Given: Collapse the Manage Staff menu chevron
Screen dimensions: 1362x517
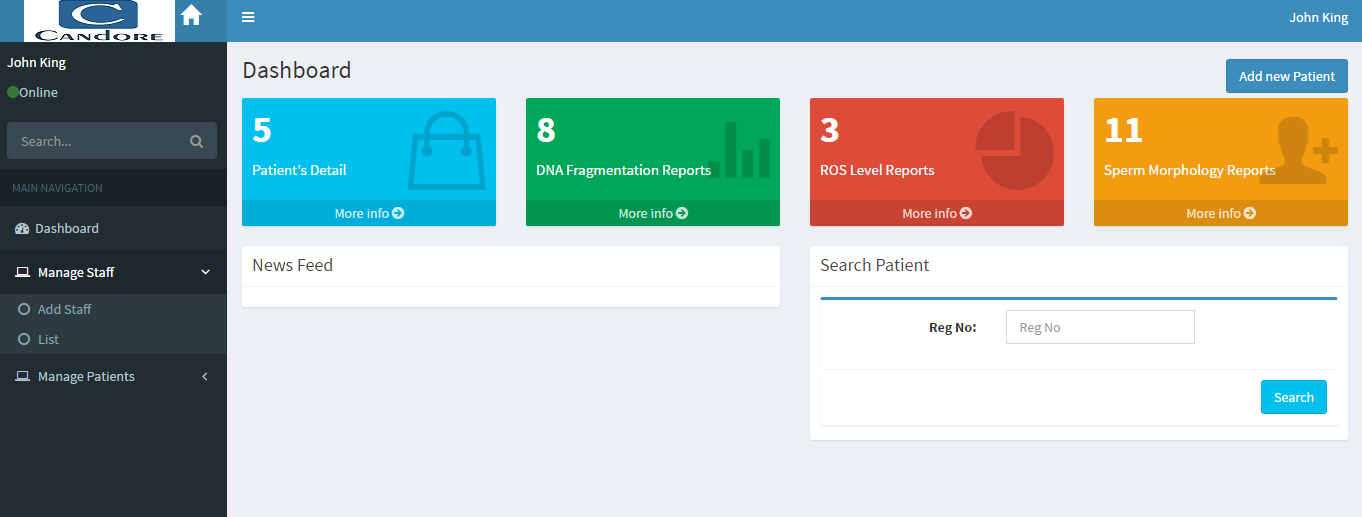Looking at the screenshot, I should tap(205, 272).
